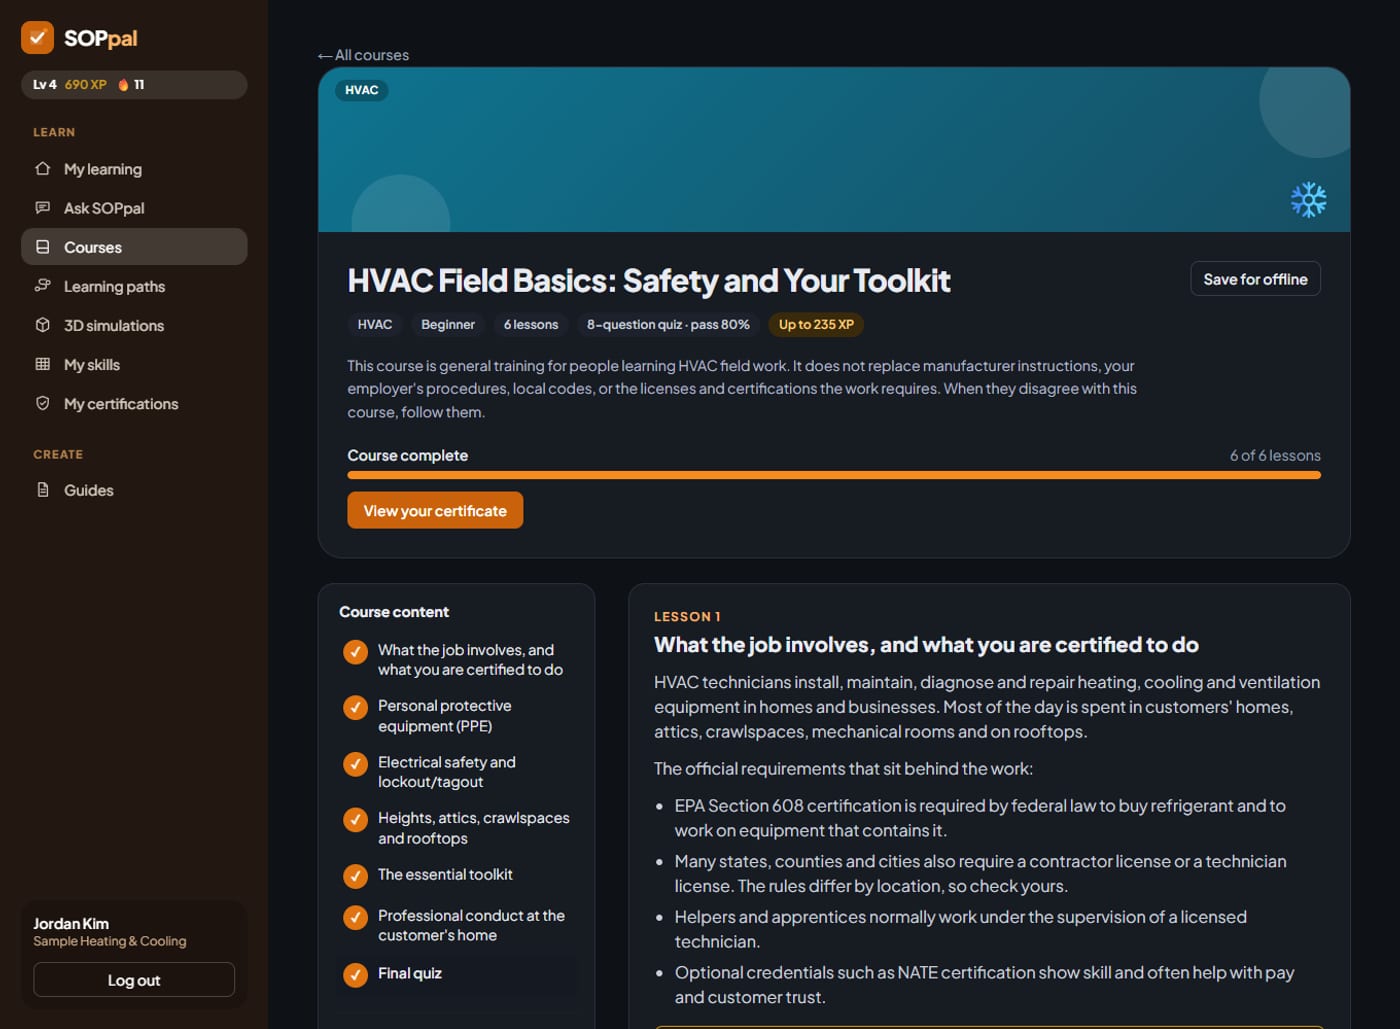Screen dimensions: 1400x1029
Task: Click the snowflake icon on the course banner
Action: pyautogui.click(x=1308, y=200)
